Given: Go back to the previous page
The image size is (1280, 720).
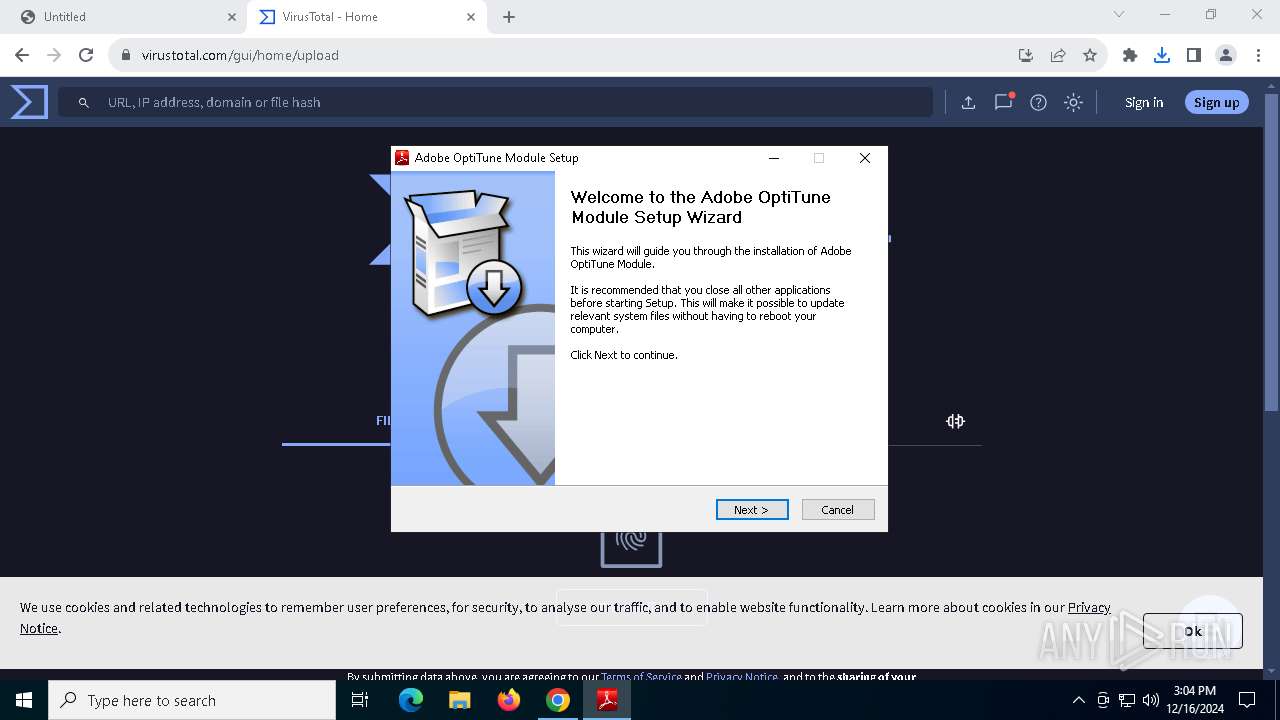Looking at the screenshot, I should [x=22, y=55].
